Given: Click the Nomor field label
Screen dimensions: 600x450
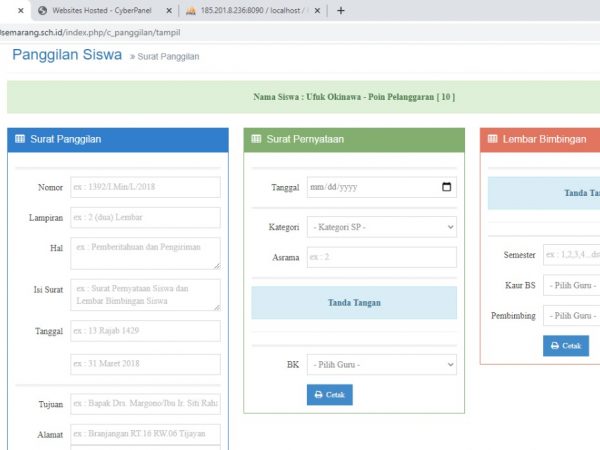Looking at the screenshot, I should 51,188.
